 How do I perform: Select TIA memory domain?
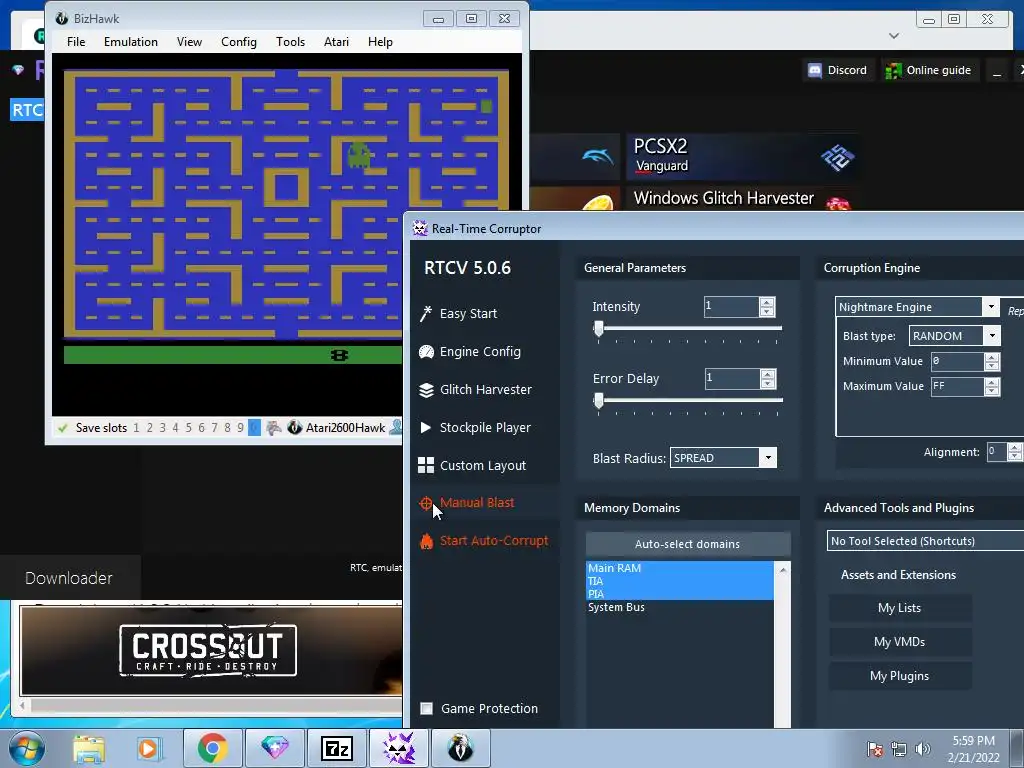(680, 581)
